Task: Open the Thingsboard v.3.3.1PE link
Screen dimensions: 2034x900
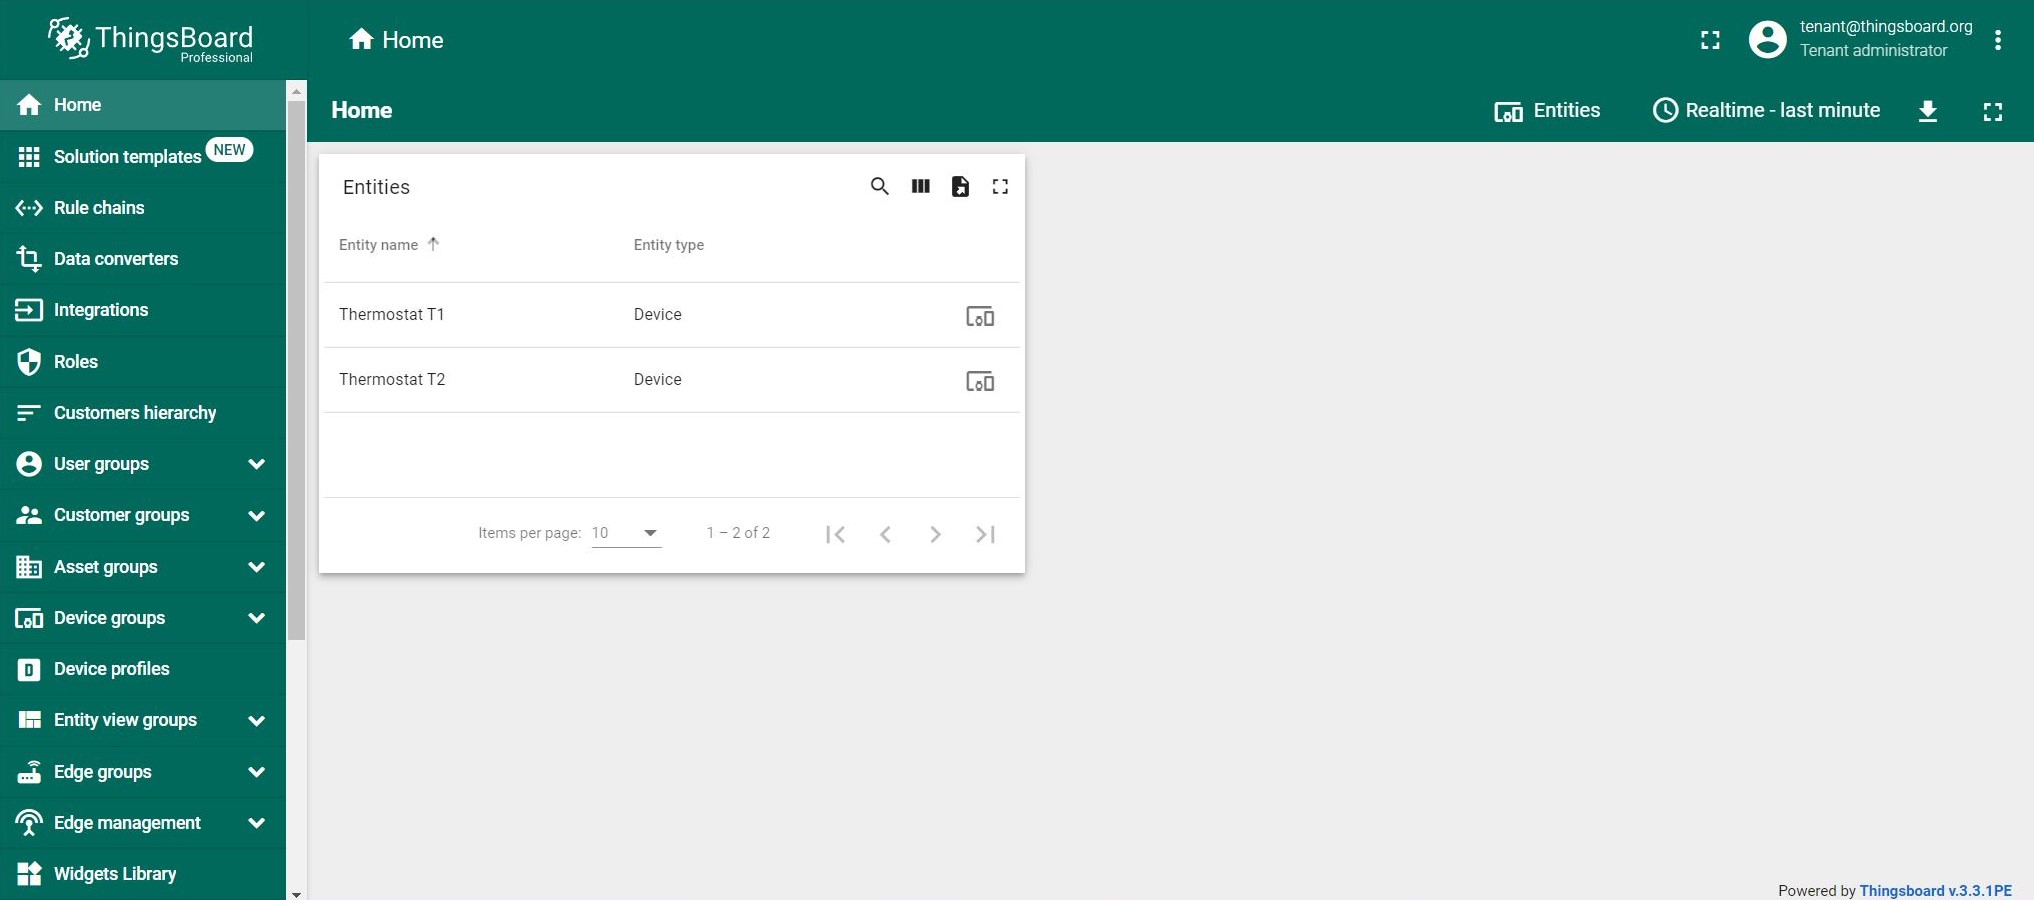Action: (1936, 890)
